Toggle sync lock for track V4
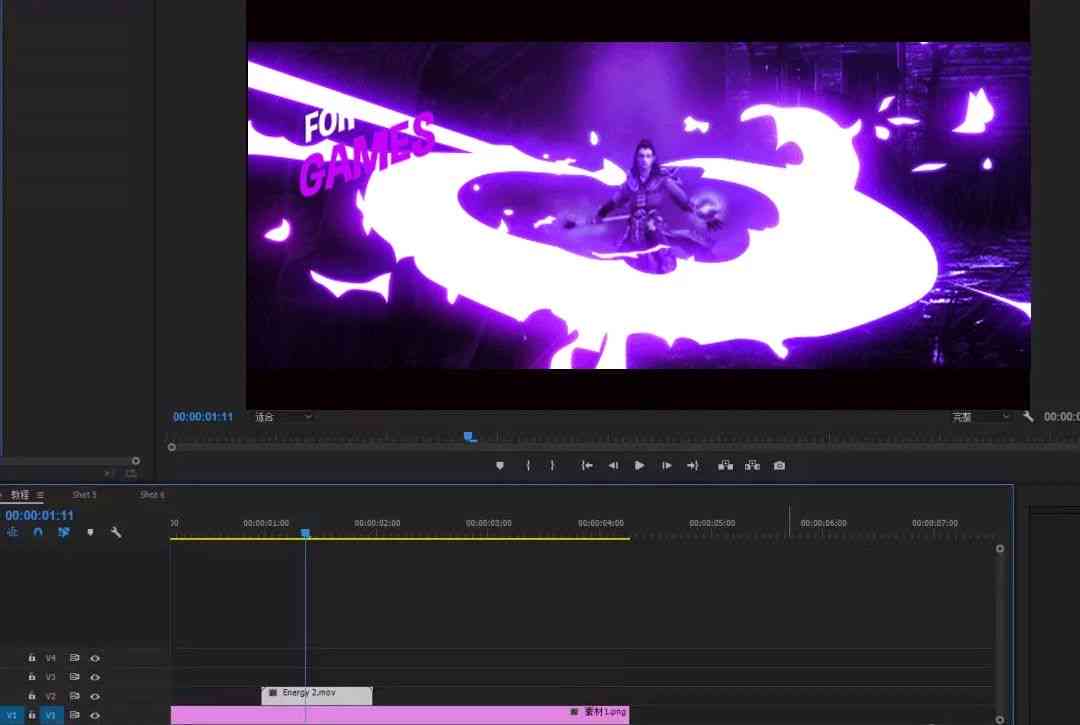The image size is (1080, 725). (74, 658)
